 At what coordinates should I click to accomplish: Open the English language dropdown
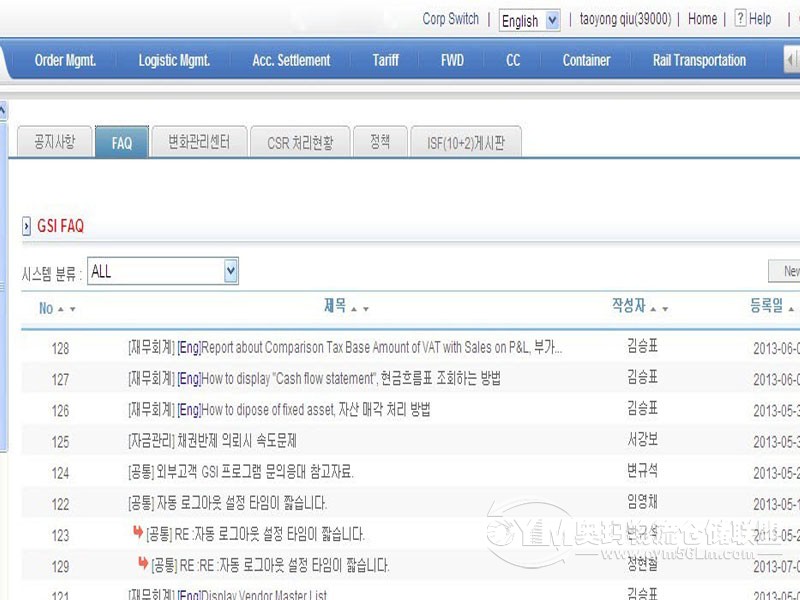[x=529, y=20]
